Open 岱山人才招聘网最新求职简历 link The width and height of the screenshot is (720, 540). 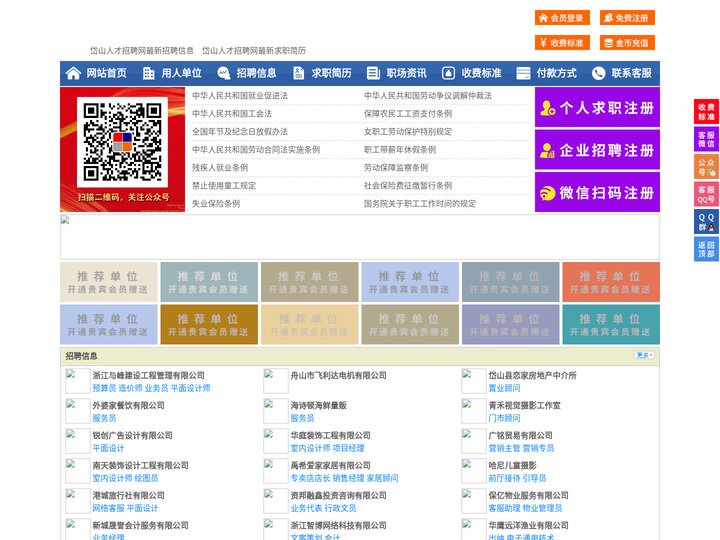[254, 51]
